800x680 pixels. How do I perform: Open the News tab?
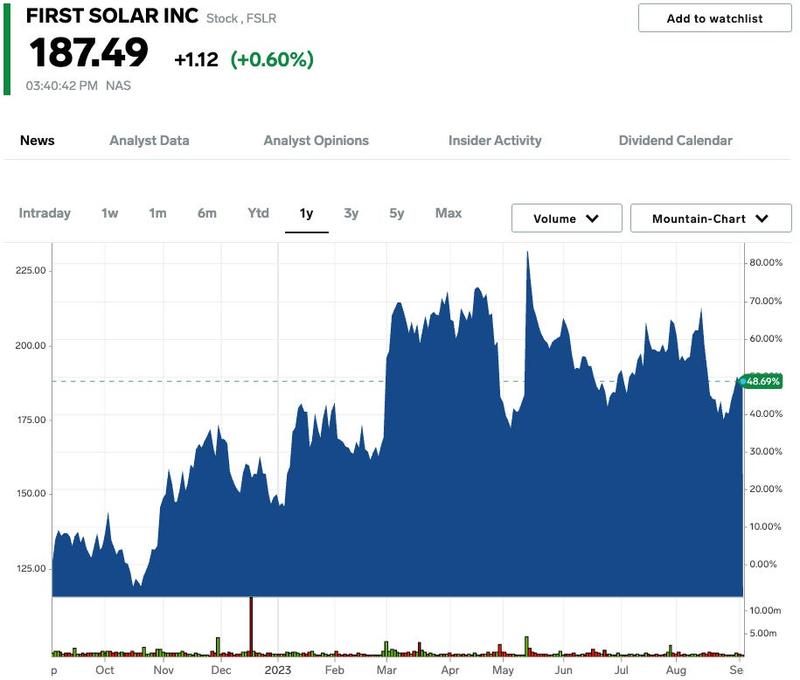(x=37, y=140)
